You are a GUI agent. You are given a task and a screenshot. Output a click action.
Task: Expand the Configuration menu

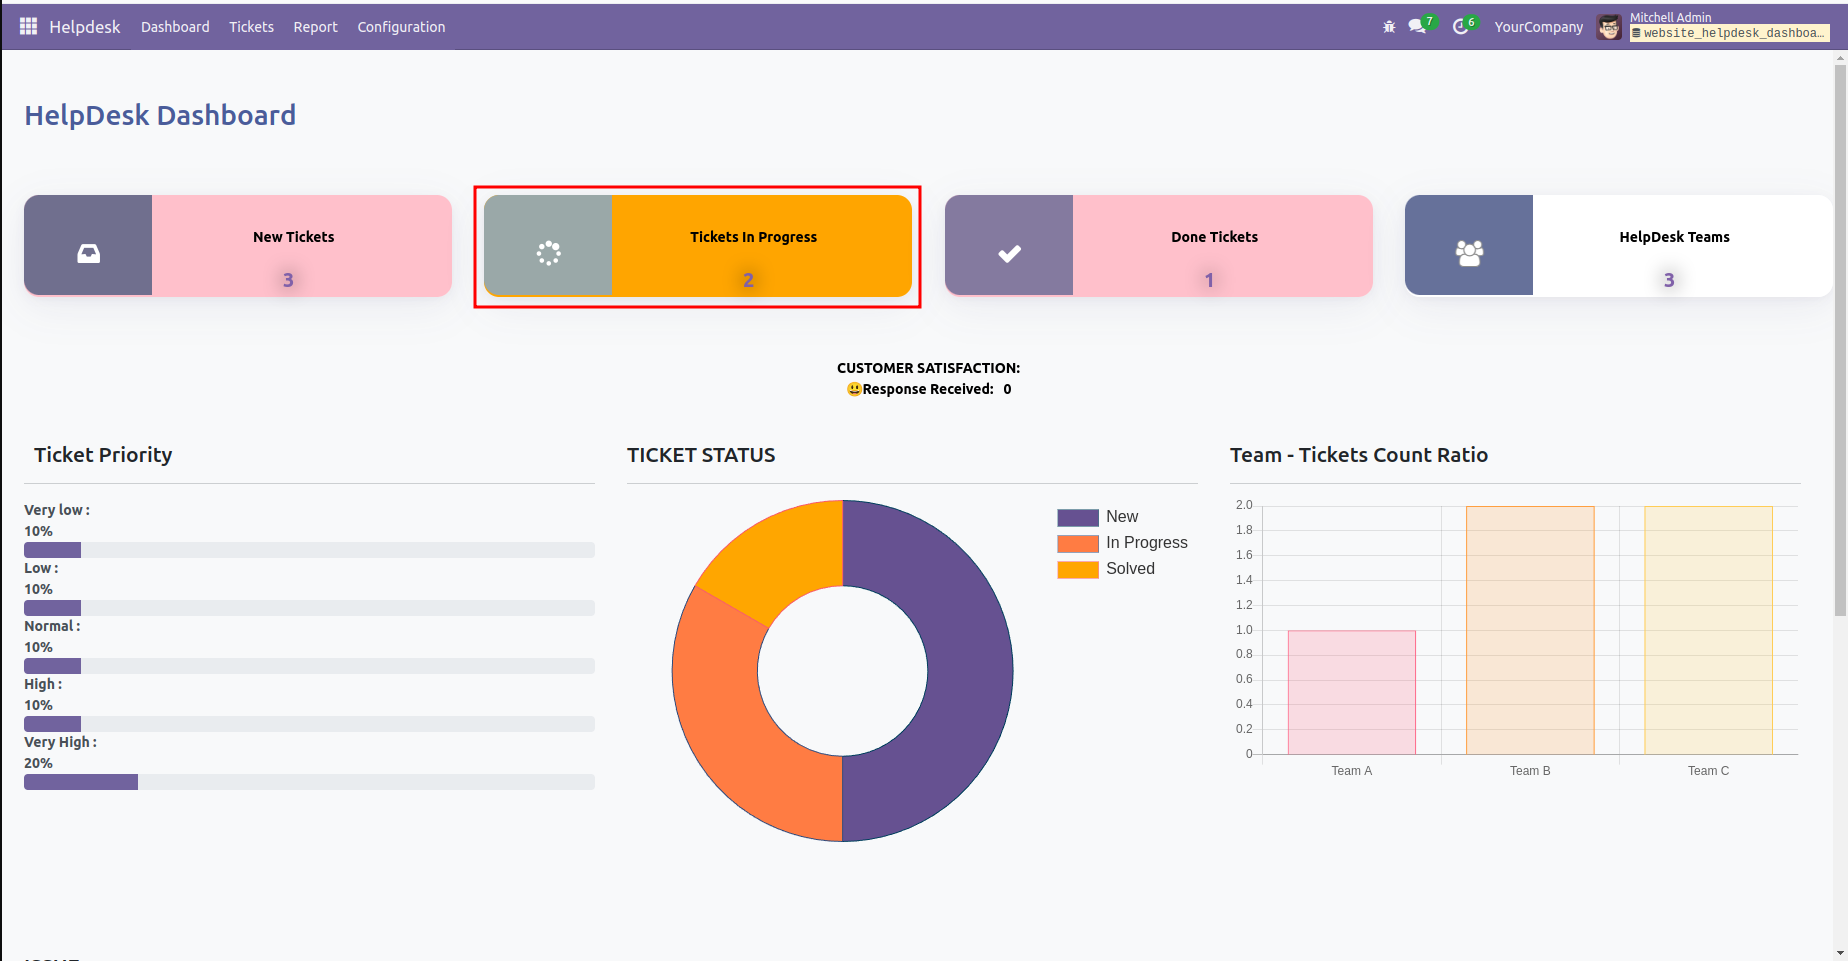[x=401, y=27]
